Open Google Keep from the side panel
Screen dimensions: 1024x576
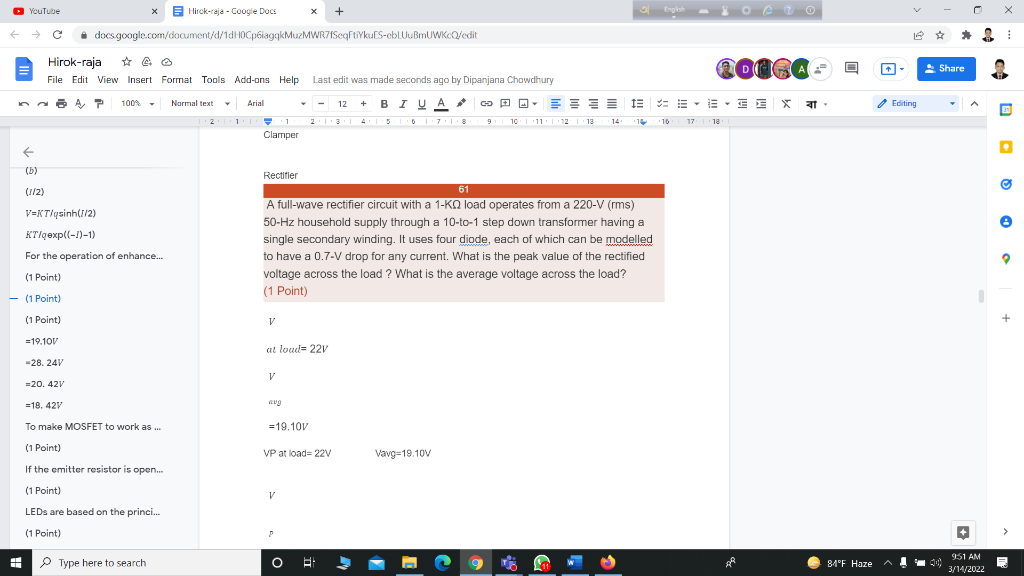[x=1006, y=147]
